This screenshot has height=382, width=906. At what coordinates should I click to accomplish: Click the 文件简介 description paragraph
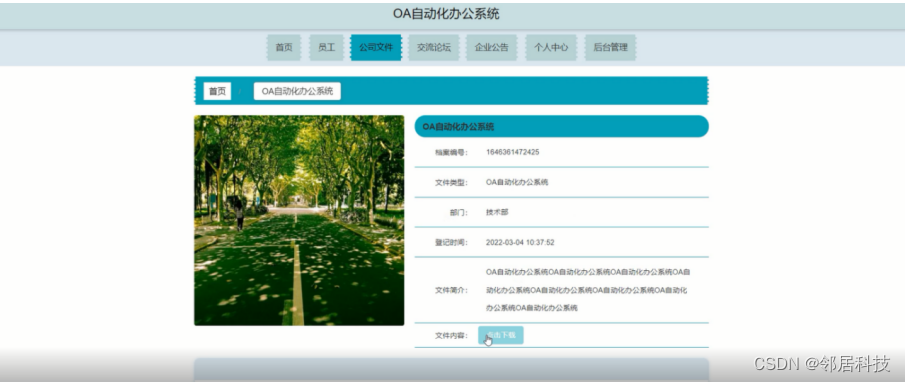click(x=588, y=290)
